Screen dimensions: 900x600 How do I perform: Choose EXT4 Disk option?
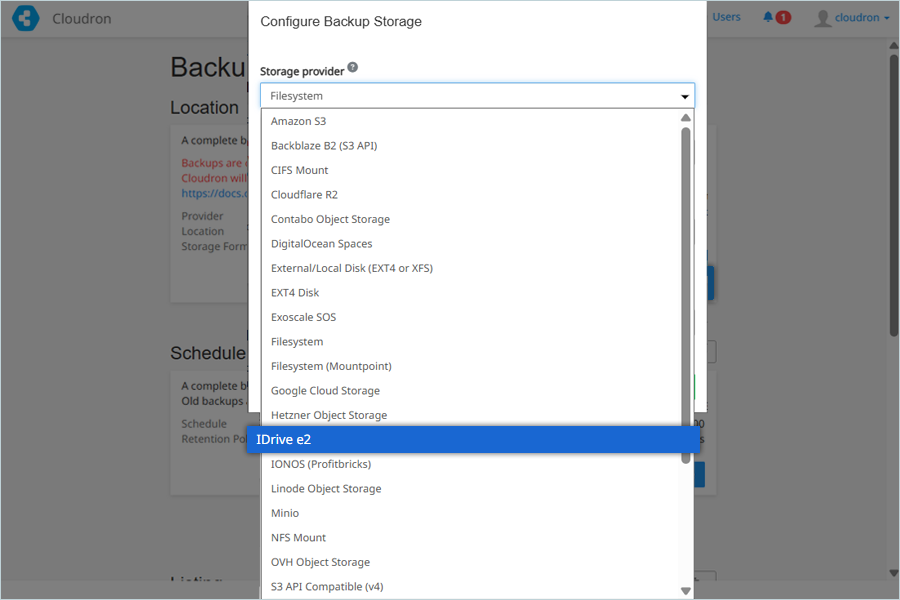(x=472, y=293)
